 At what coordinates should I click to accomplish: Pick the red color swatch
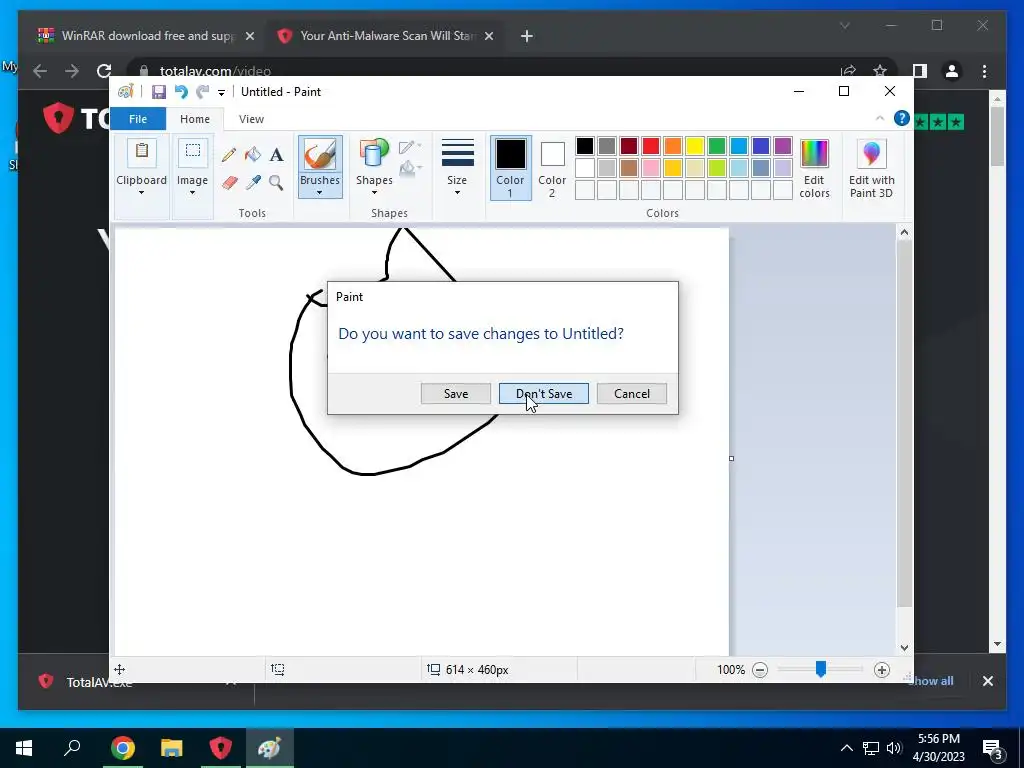pos(650,146)
